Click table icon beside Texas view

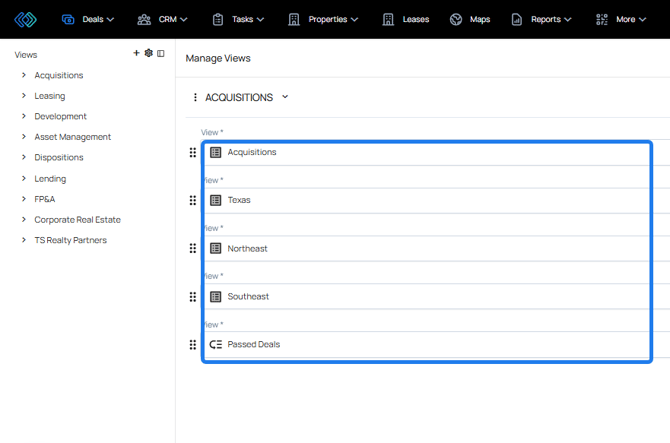coord(216,200)
